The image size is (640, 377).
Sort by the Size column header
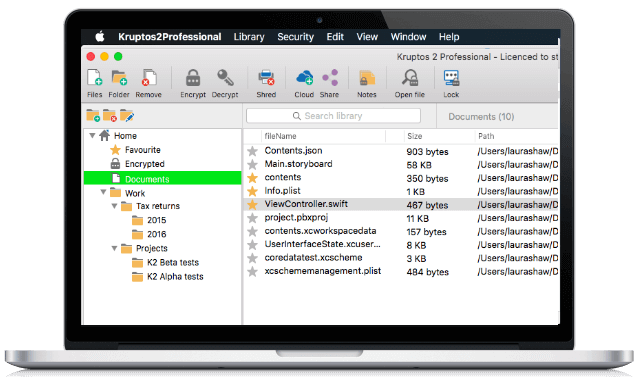click(414, 136)
